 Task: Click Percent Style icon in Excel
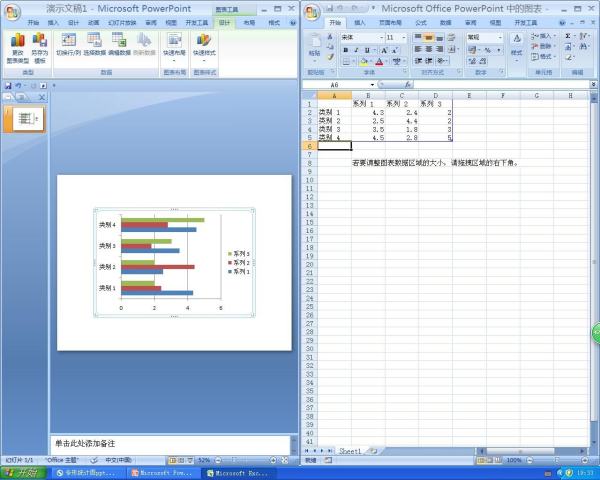pos(488,50)
